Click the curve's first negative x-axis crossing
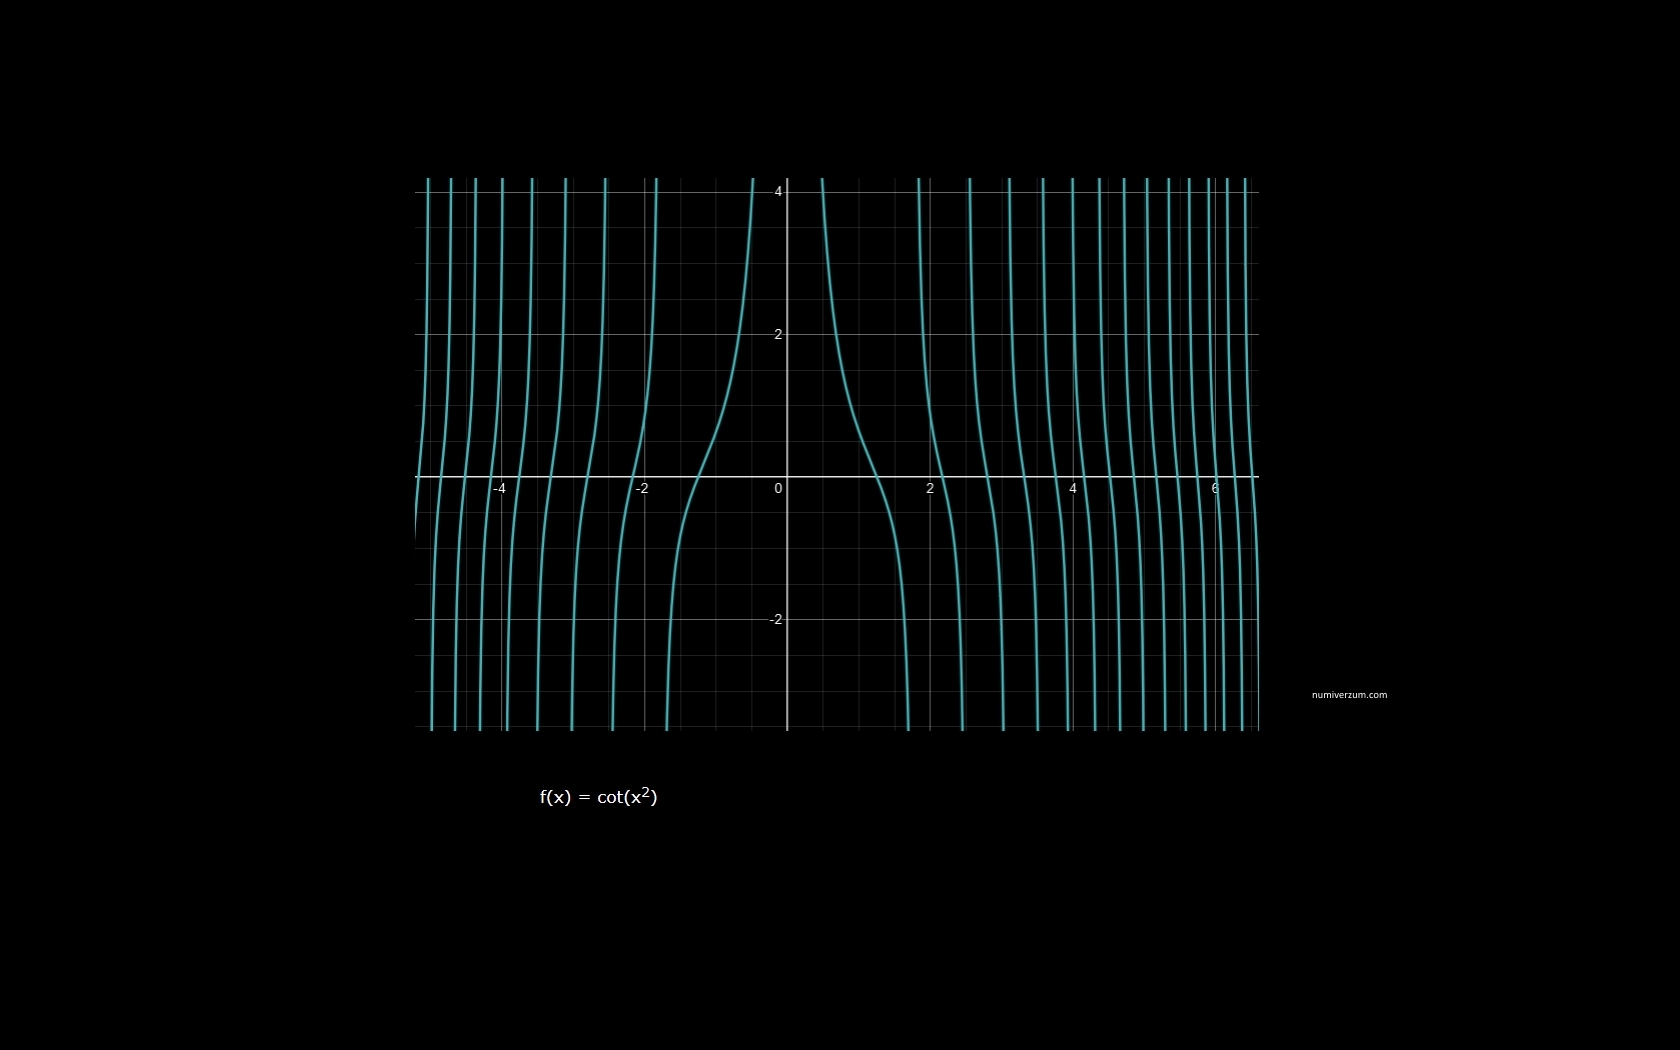Screen dimensions: 1680x1050 [x=698, y=477]
